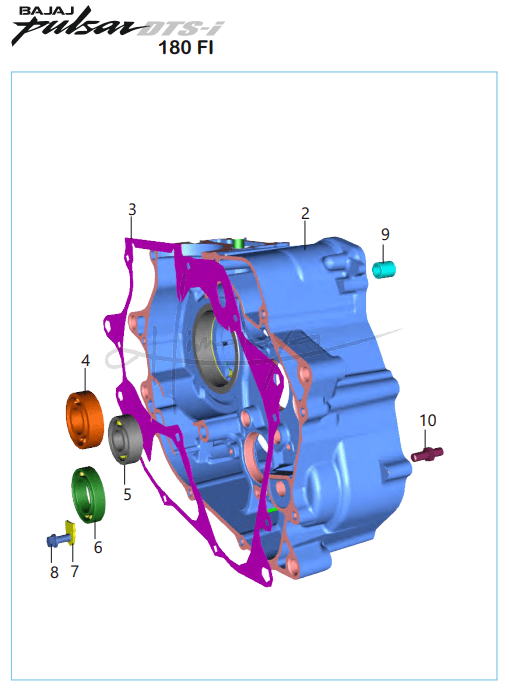Screen dimensions: 509x689
Task: Select the maroon pin part
Action: [427, 454]
